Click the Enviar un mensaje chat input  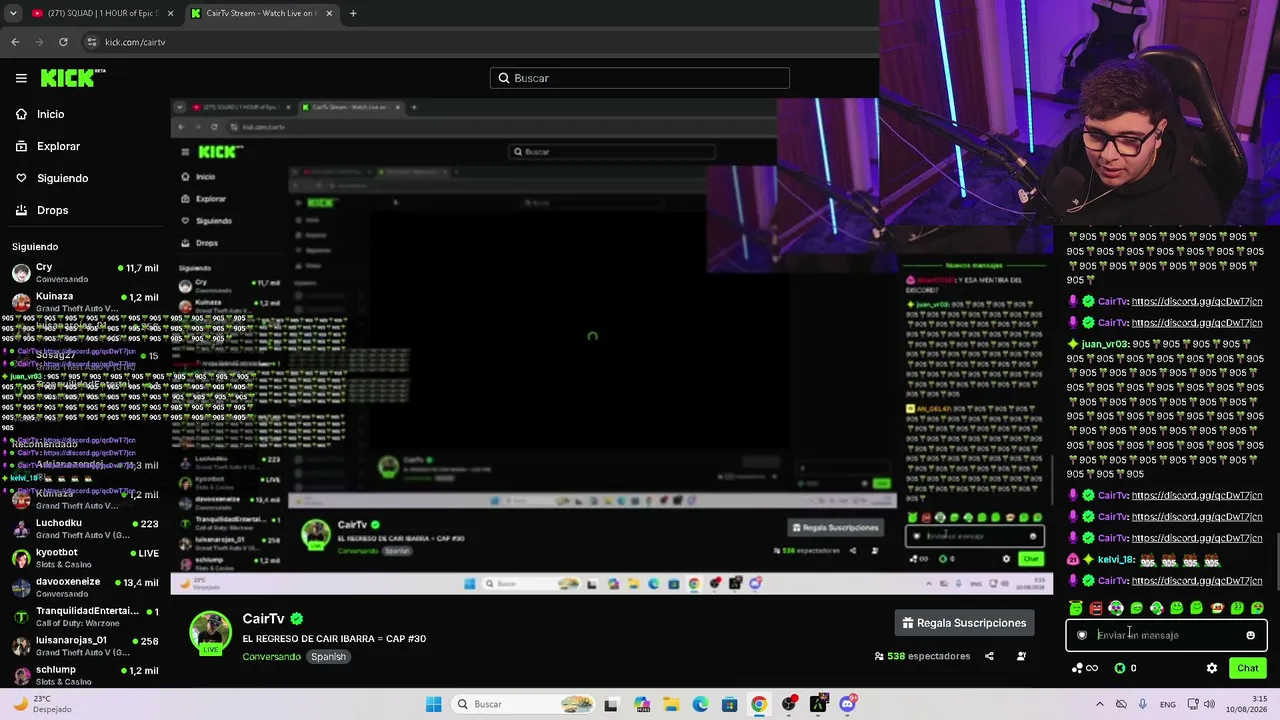(x=1166, y=635)
